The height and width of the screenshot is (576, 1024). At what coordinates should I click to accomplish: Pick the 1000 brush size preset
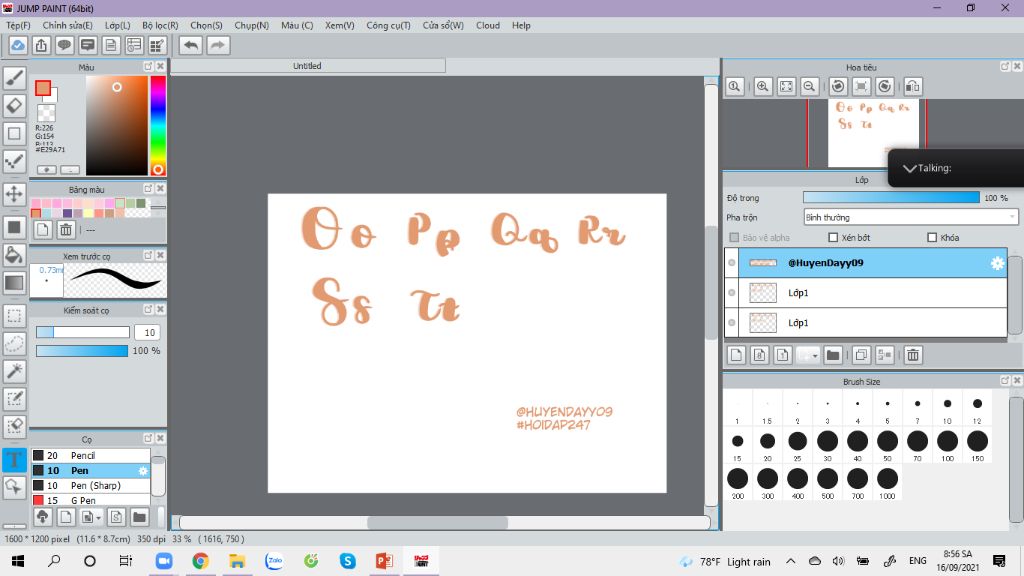[x=887, y=483]
